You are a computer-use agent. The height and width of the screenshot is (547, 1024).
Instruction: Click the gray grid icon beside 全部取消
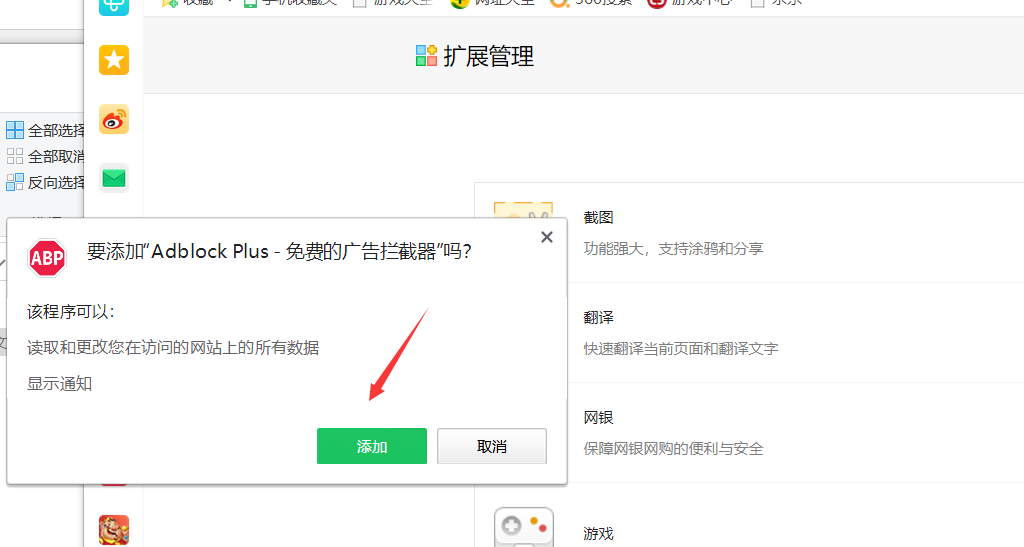[x=15, y=156]
